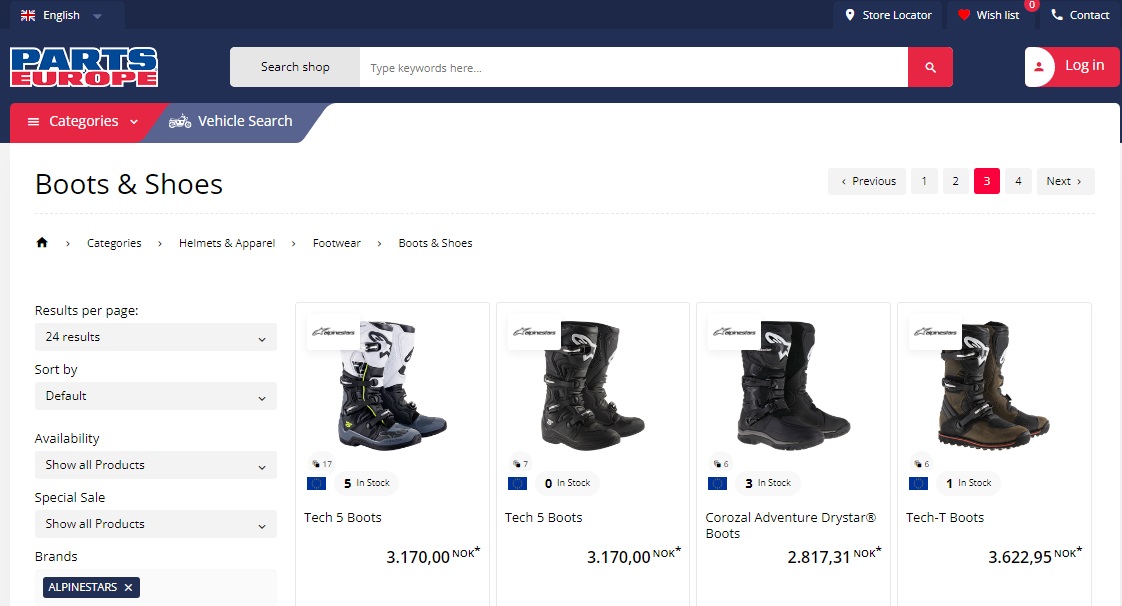1122x606 pixels.
Task: Click the motorcycle icon in Vehicle Search
Action: coord(180,122)
